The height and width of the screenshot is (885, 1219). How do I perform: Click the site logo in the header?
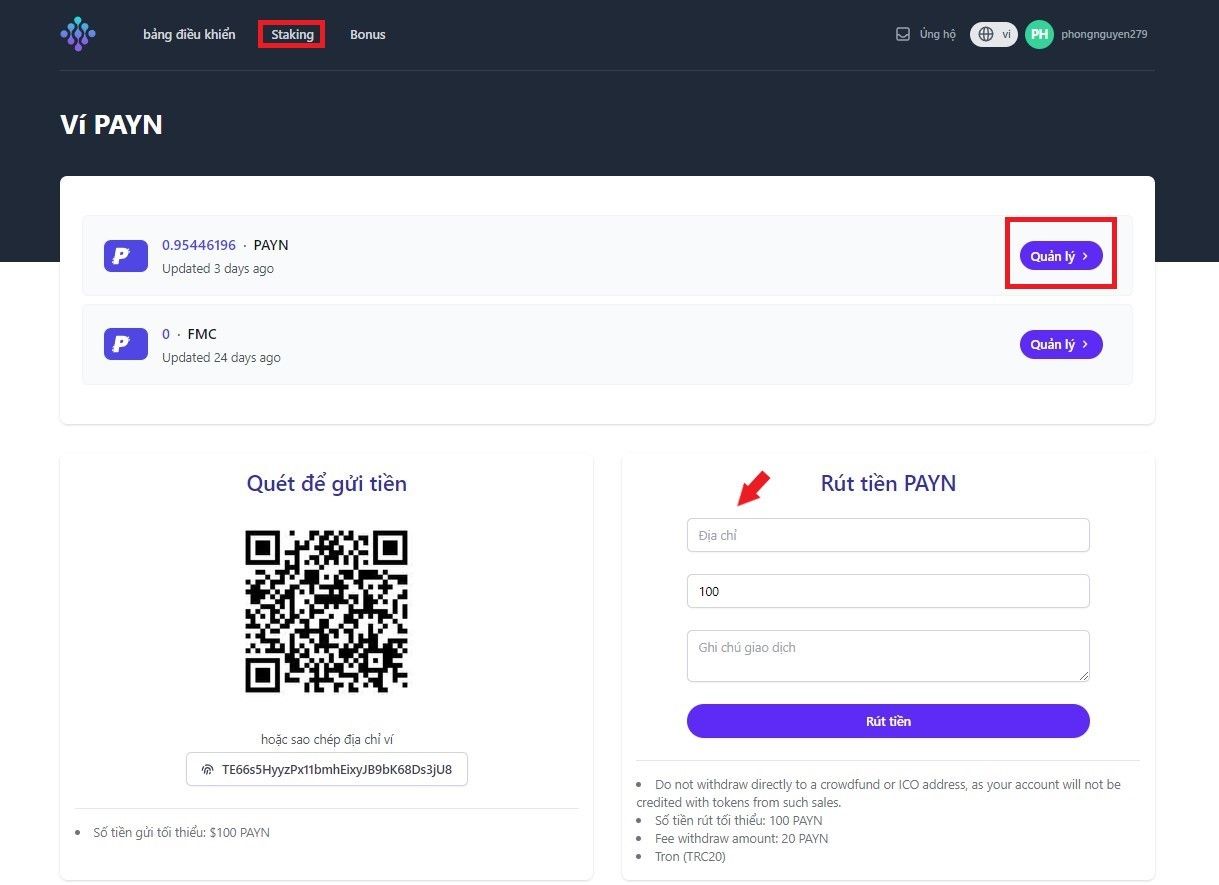(x=78, y=34)
